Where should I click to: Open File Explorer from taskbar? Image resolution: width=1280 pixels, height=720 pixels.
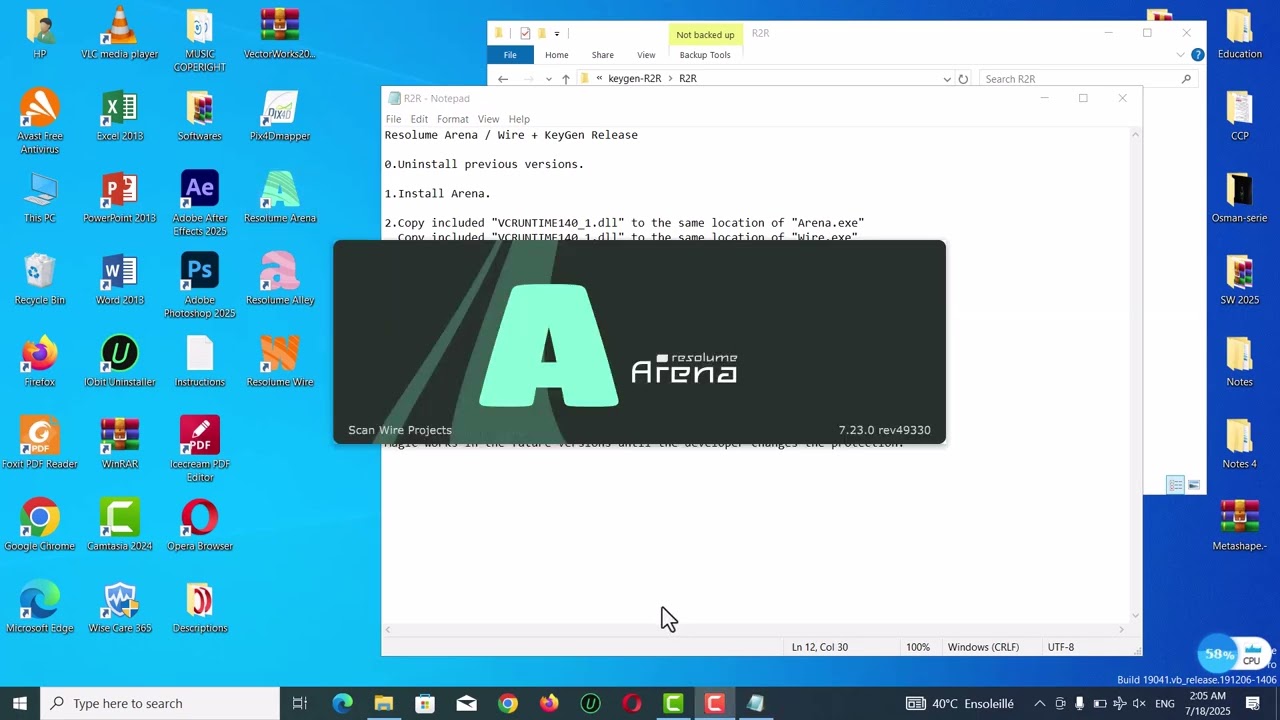coord(384,703)
